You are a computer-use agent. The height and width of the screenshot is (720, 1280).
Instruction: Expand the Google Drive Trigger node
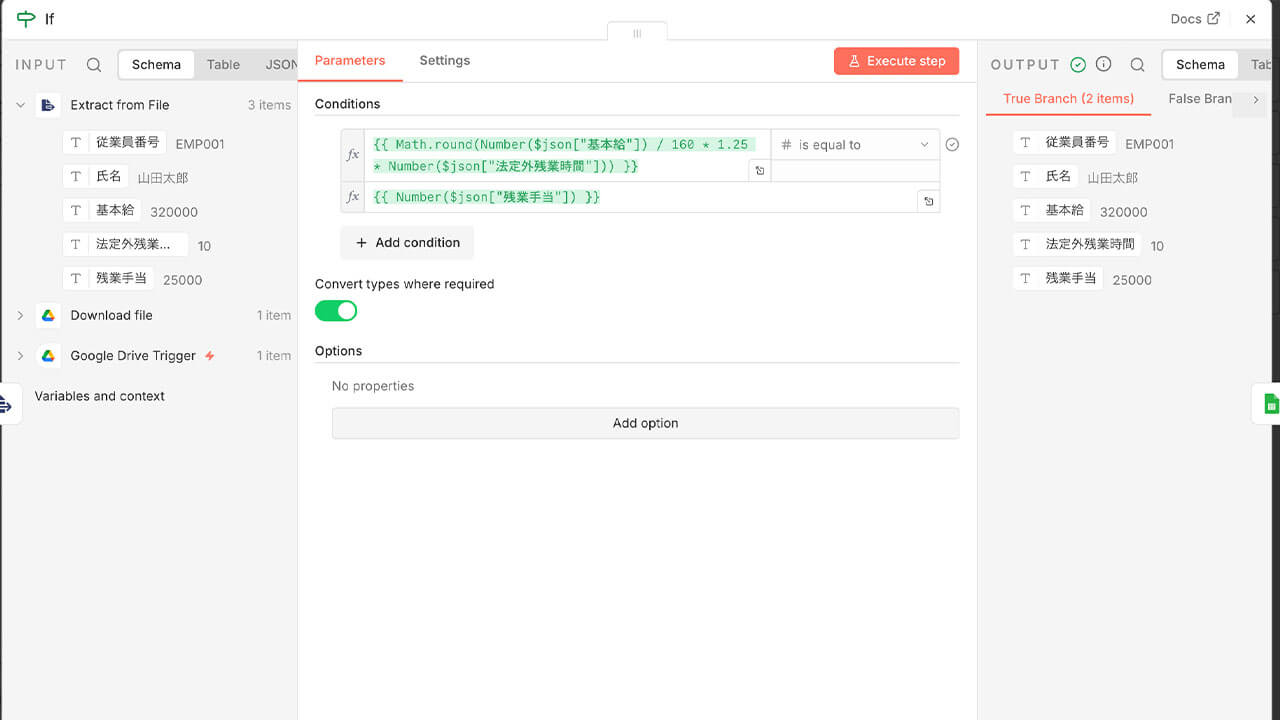(x=20, y=356)
